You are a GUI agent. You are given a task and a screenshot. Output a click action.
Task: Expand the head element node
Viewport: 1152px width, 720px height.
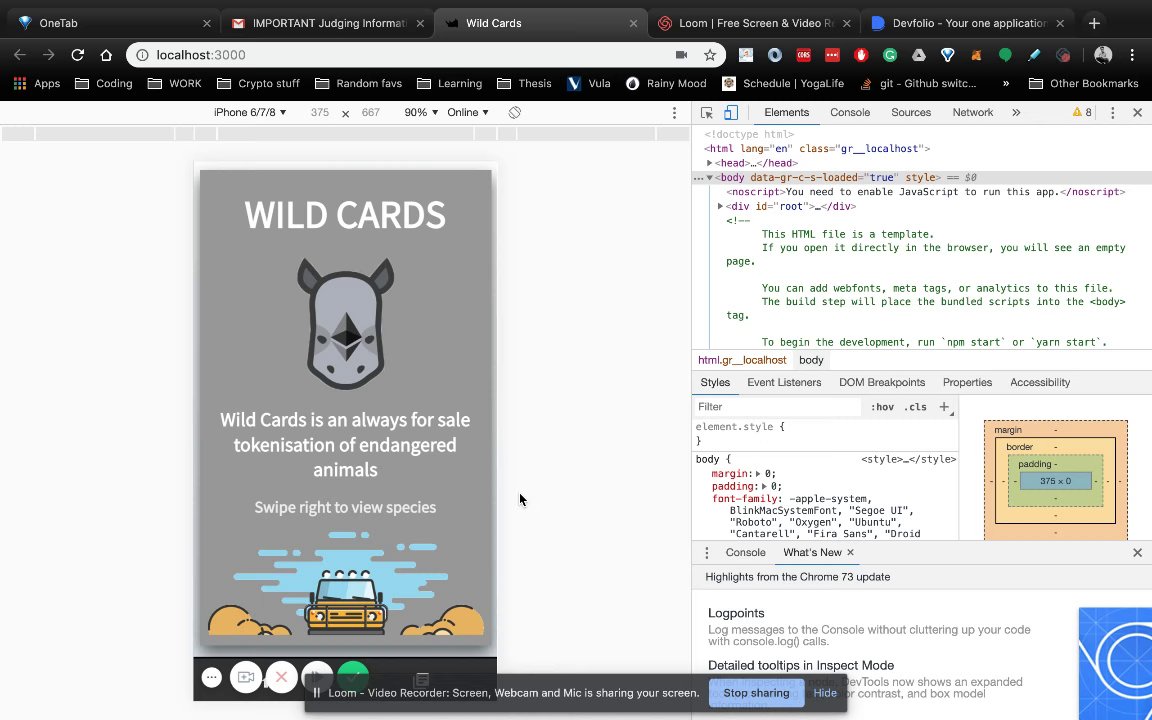[x=710, y=163]
